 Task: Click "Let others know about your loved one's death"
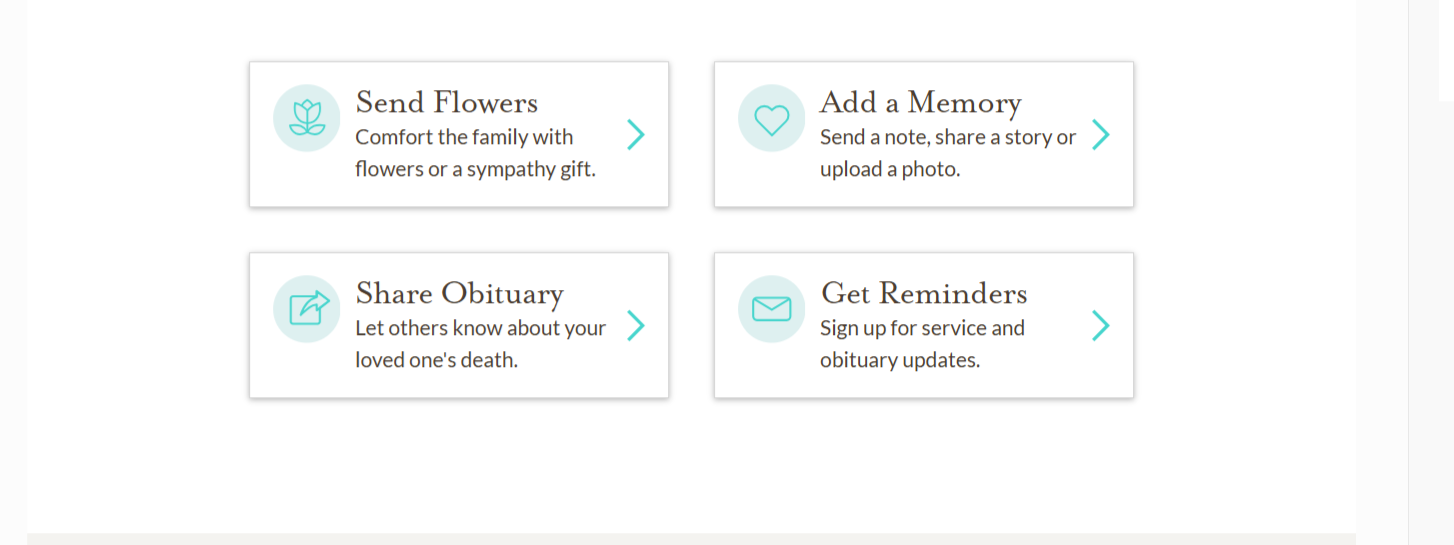point(480,344)
